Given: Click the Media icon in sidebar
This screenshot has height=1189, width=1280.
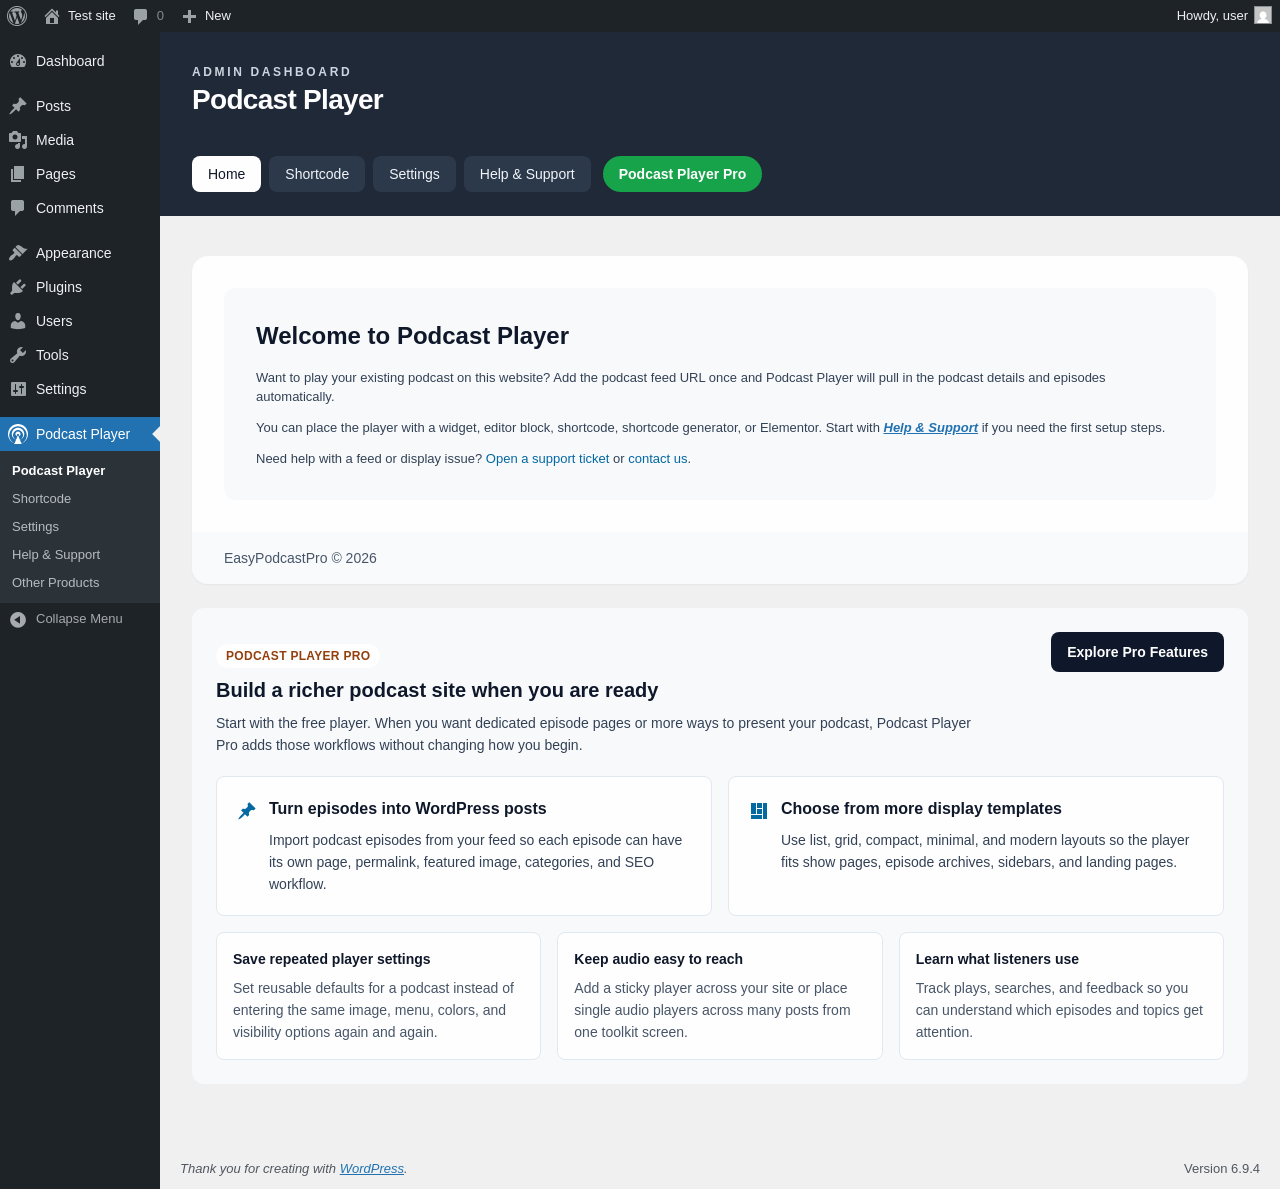Looking at the screenshot, I should click(18, 140).
